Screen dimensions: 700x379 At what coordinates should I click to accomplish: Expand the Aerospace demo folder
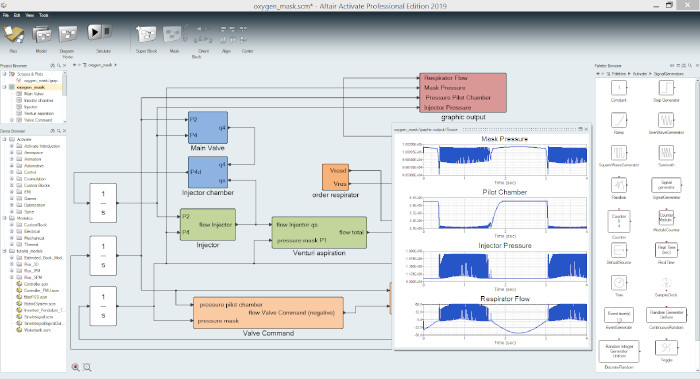point(12,152)
